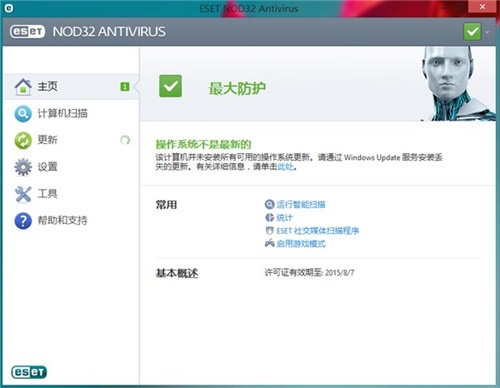The image size is (500, 388).
Task: Click the green protection status checkmark in header
Action: pos(472,32)
